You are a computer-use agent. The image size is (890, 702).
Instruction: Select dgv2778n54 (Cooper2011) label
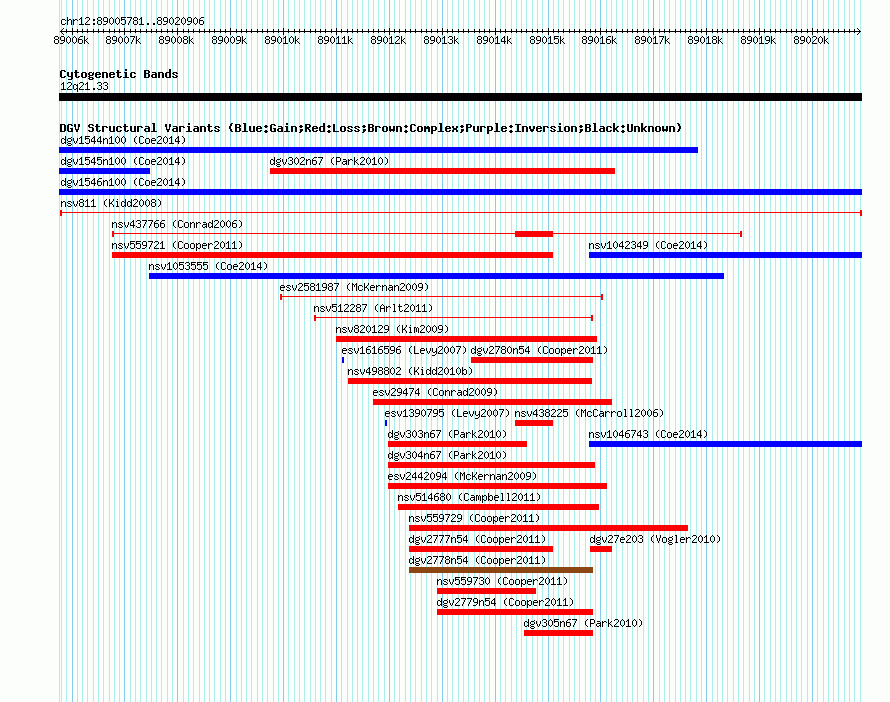pyautogui.click(x=477, y=560)
